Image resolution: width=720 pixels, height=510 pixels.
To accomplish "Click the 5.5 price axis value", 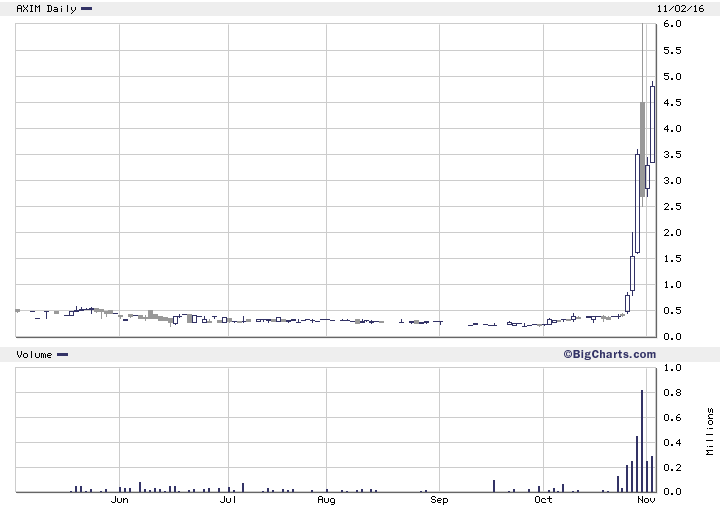I will coord(672,50).
